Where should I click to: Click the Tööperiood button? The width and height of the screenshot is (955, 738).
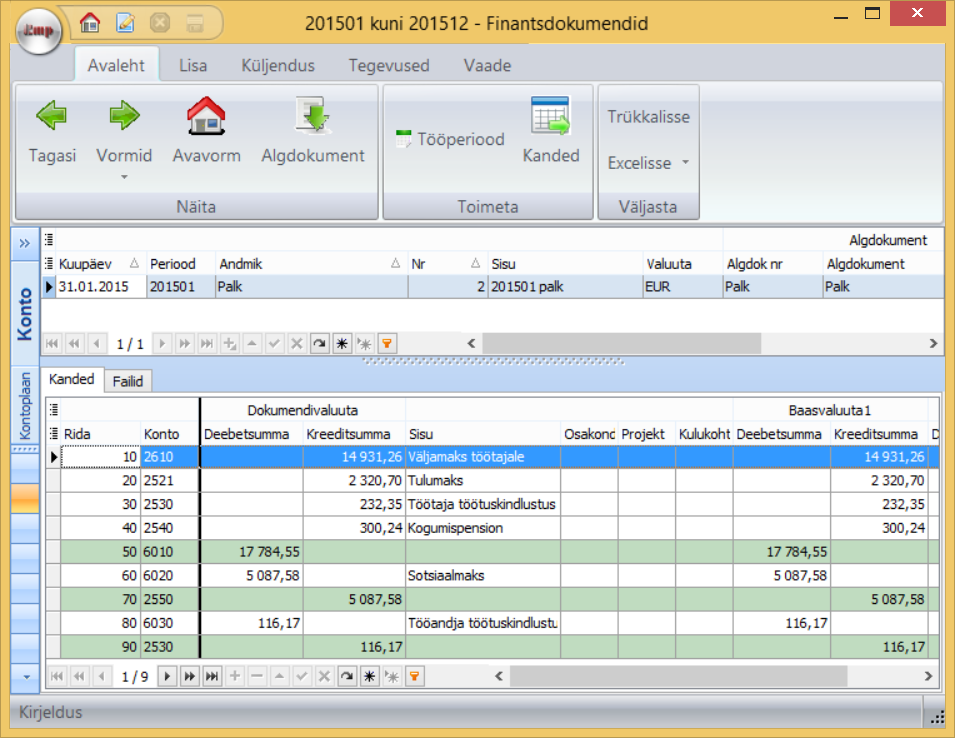point(450,139)
